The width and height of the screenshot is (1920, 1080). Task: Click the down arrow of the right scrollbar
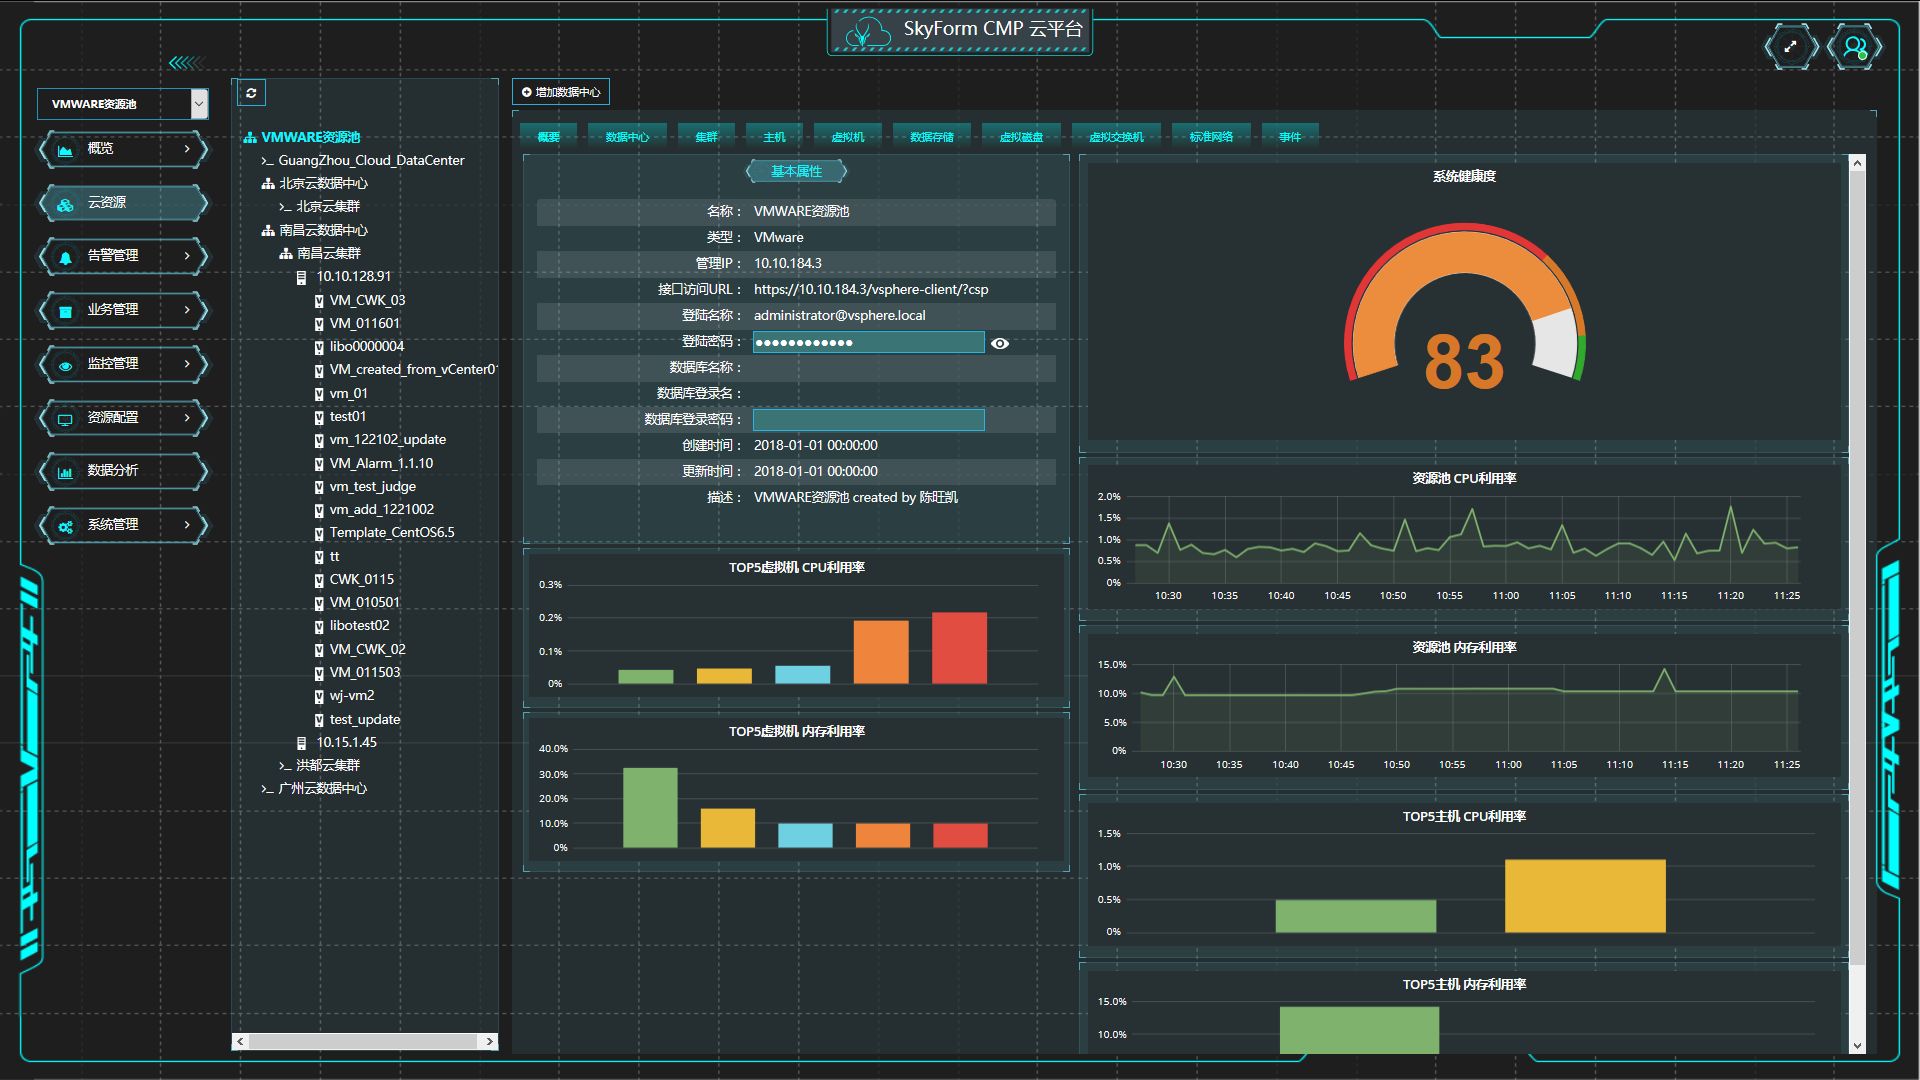[x=1857, y=1046]
